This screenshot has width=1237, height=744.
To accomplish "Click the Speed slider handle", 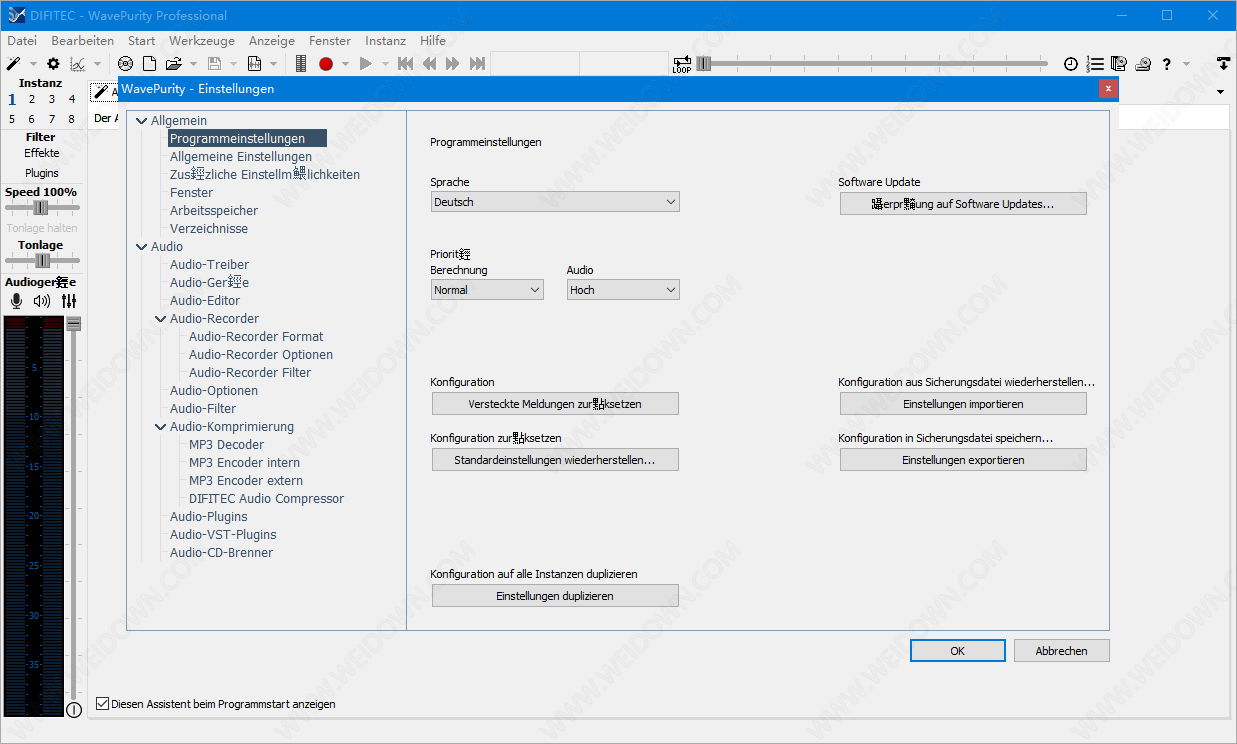I will (40, 208).
